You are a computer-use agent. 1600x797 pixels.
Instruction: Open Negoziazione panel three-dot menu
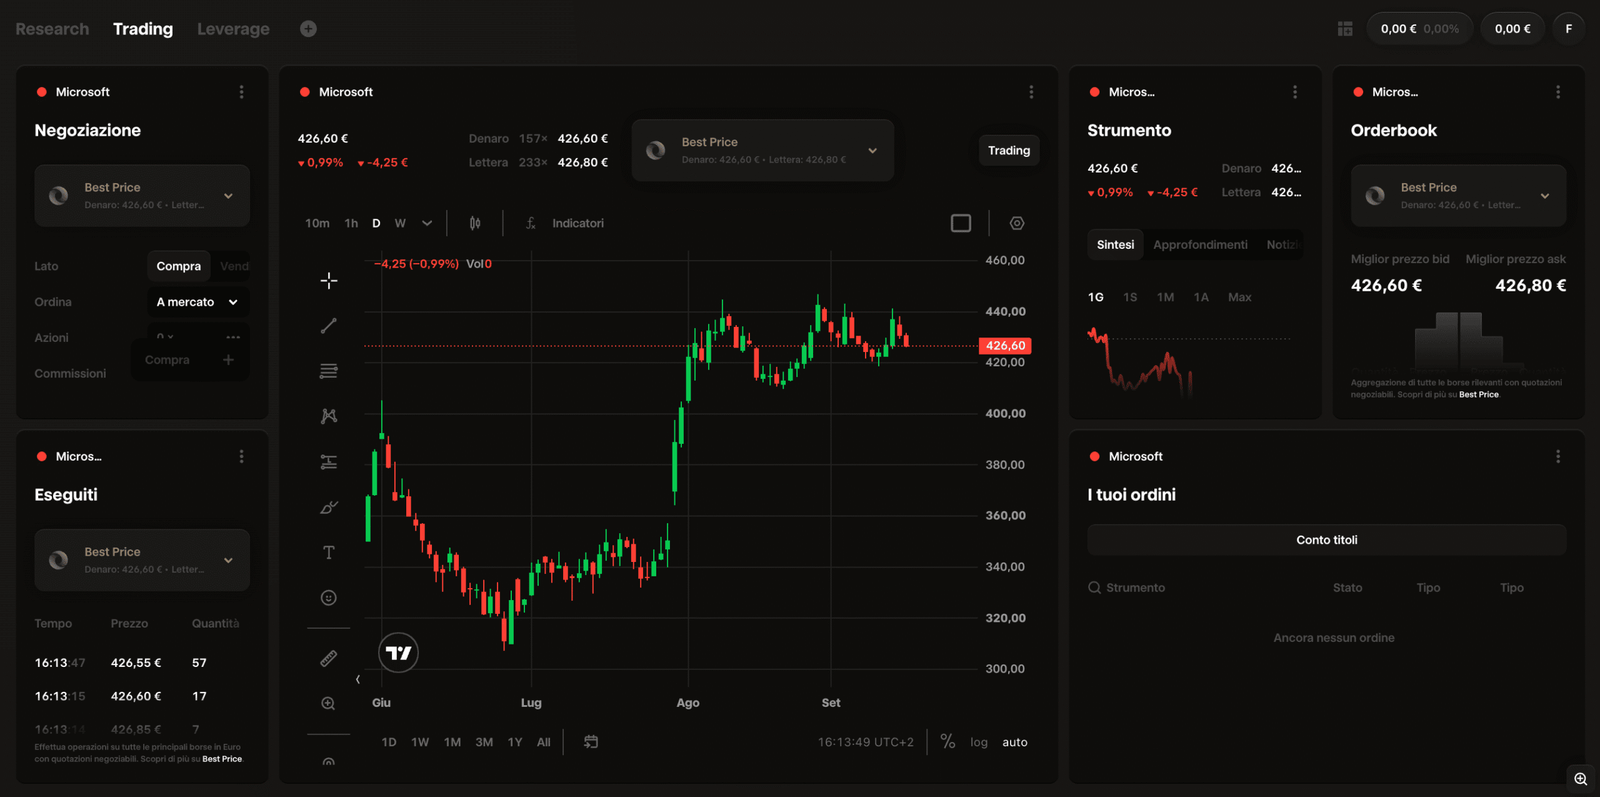pos(241,92)
